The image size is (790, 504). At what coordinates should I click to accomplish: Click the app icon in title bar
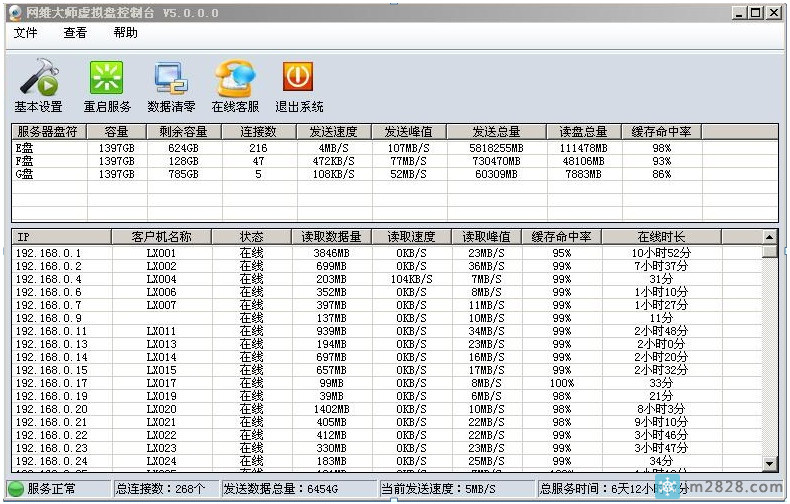click(x=15, y=12)
